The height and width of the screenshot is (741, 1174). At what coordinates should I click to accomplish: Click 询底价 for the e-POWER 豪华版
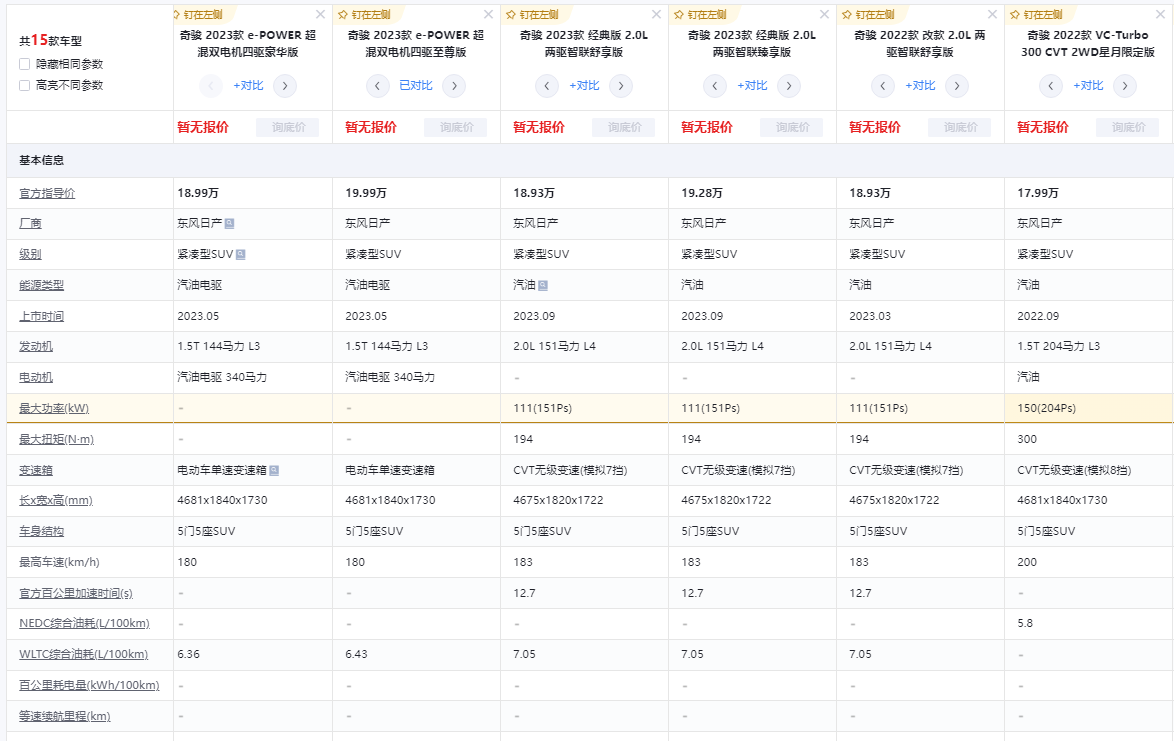coord(288,127)
